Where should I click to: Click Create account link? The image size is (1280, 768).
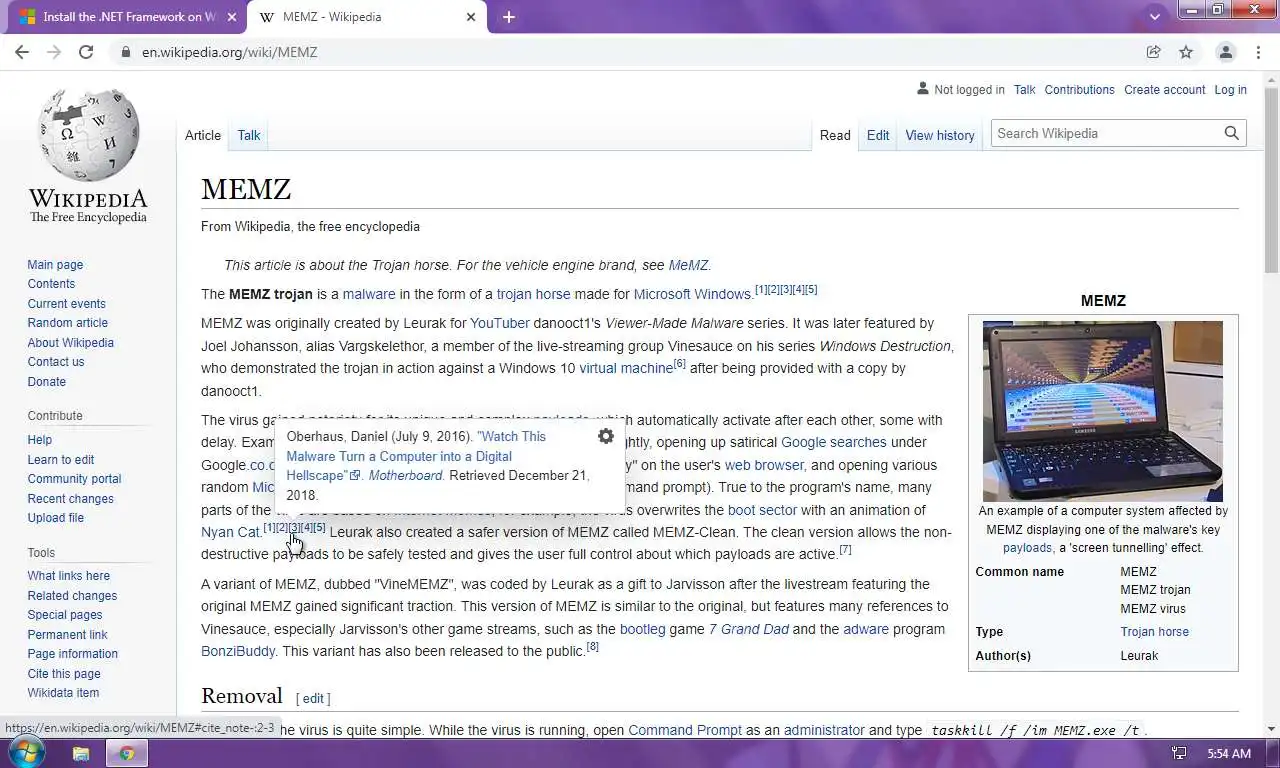point(1165,89)
